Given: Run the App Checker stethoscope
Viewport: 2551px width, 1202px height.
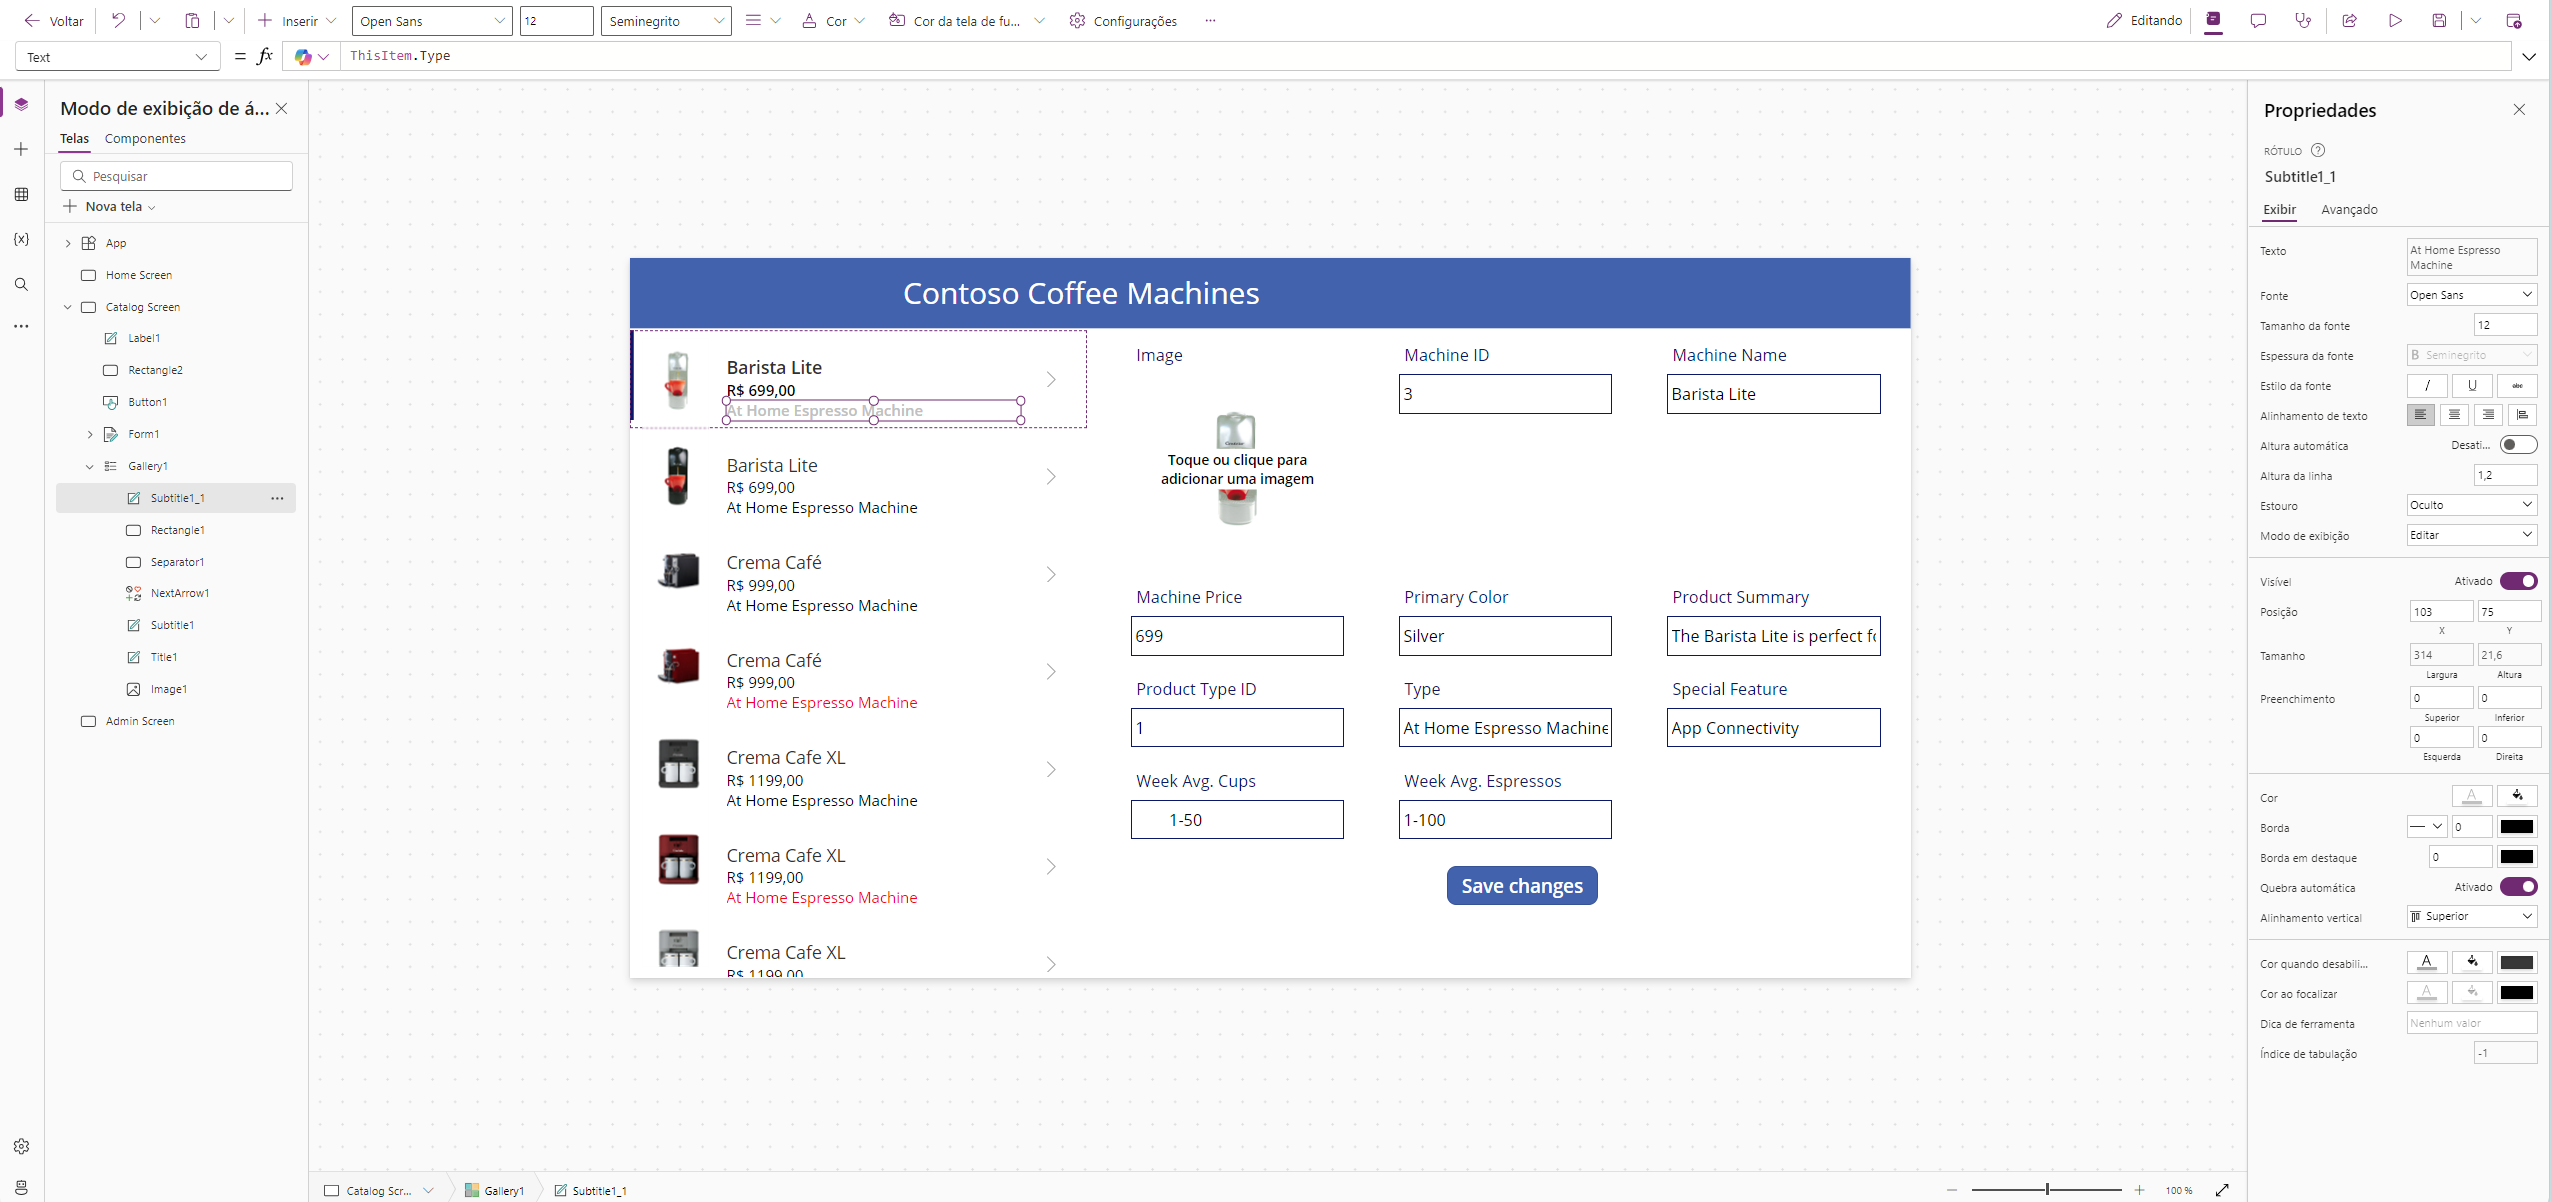Looking at the screenshot, I should coord(2303,20).
